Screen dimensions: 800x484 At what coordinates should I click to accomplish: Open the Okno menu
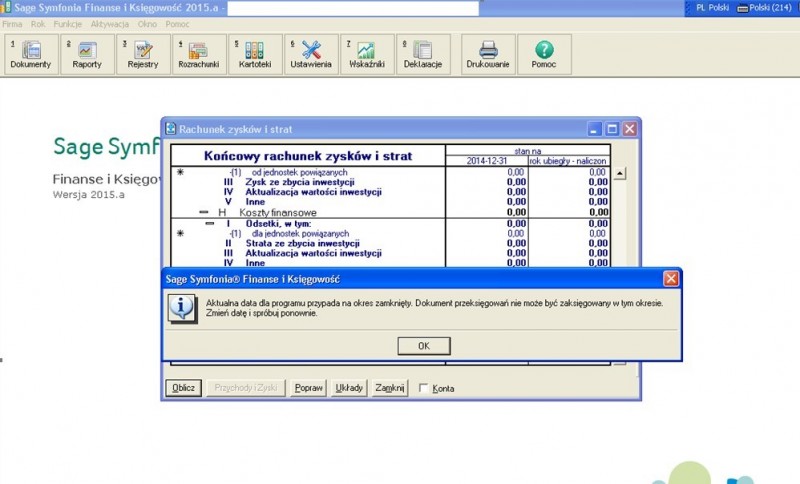[x=147, y=24]
